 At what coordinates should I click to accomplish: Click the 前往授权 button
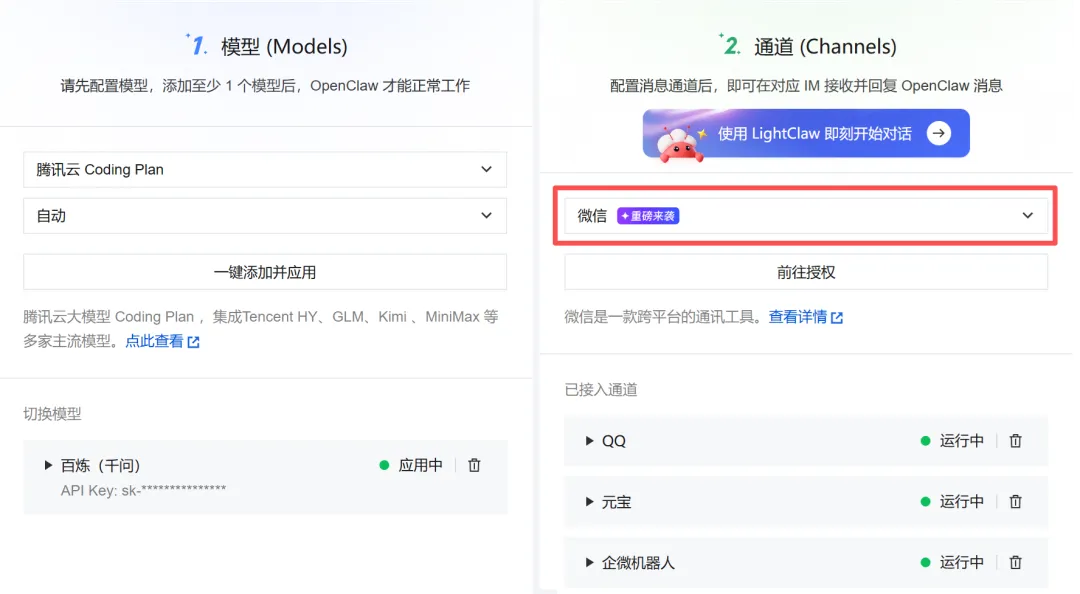(x=806, y=272)
